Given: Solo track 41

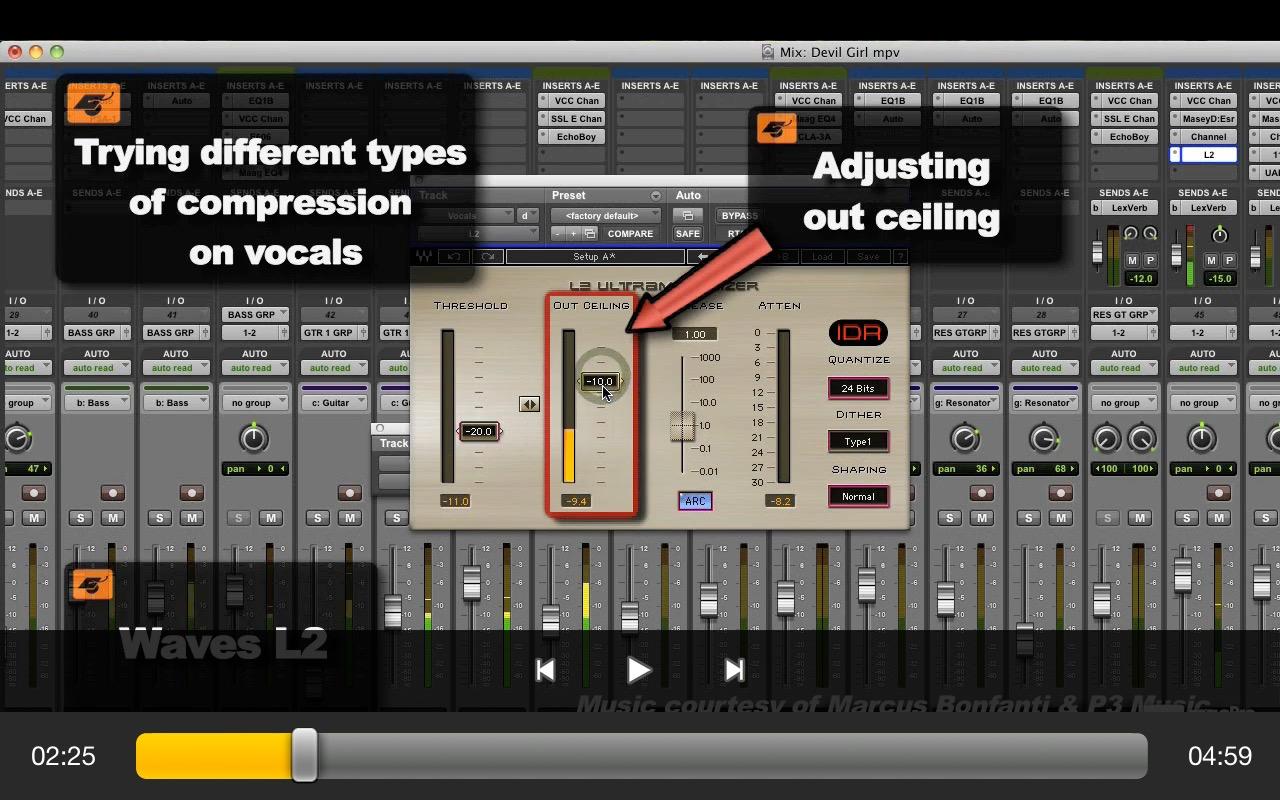Looking at the screenshot, I should tap(159, 518).
